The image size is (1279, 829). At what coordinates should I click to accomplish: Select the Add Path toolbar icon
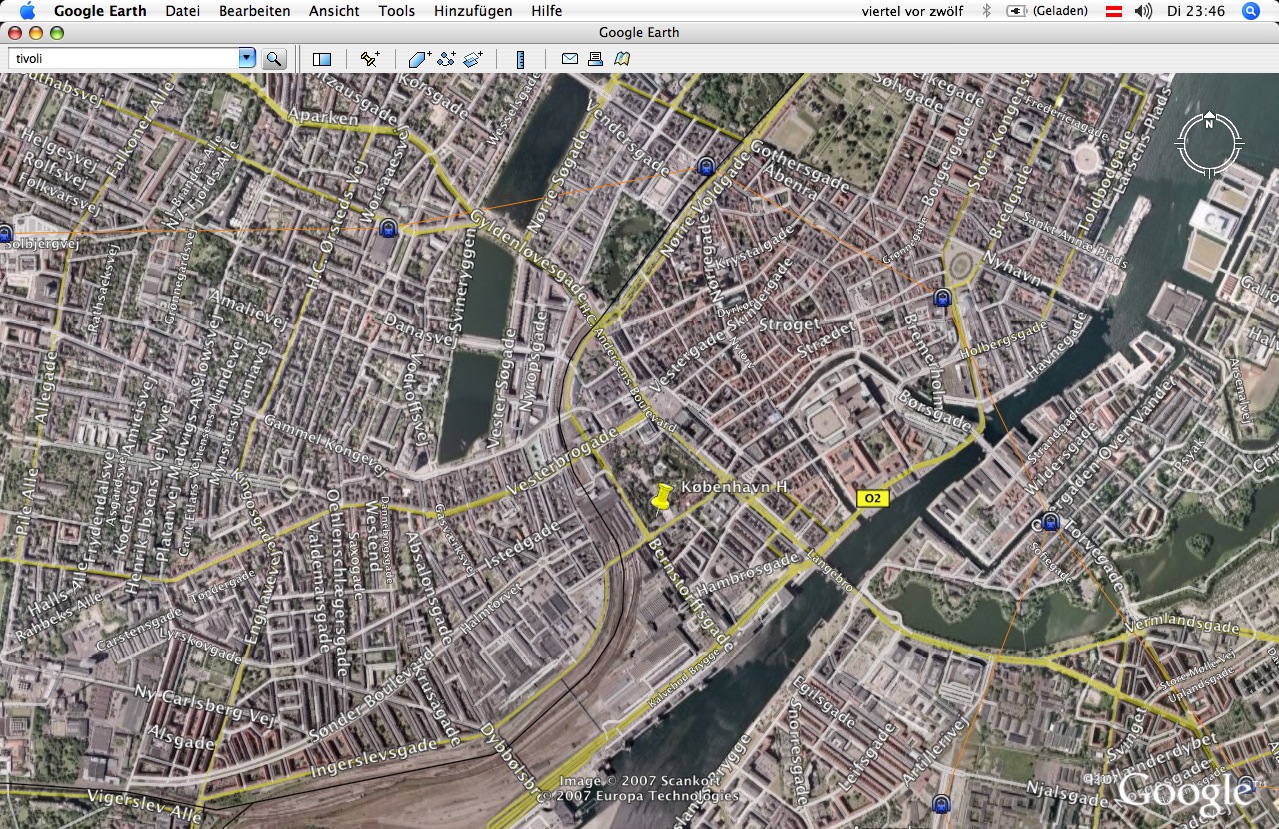click(x=446, y=59)
